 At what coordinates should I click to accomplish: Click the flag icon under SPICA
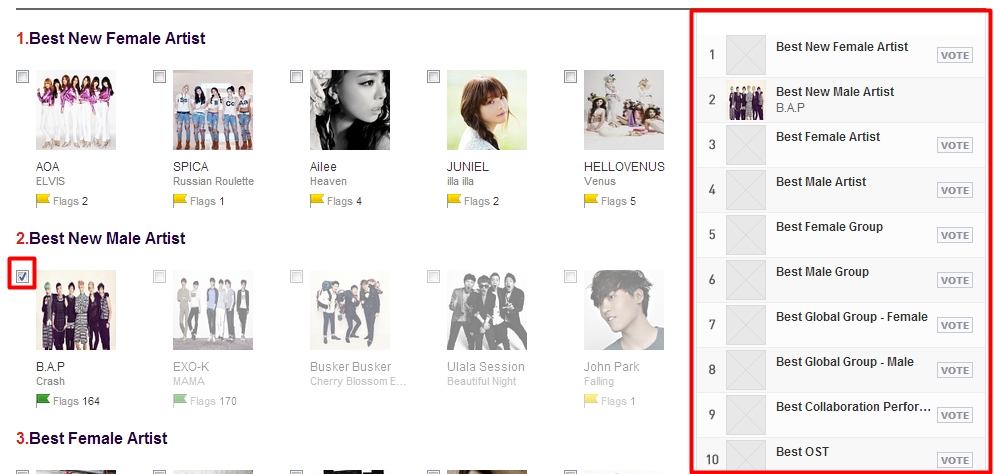click(x=180, y=200)
